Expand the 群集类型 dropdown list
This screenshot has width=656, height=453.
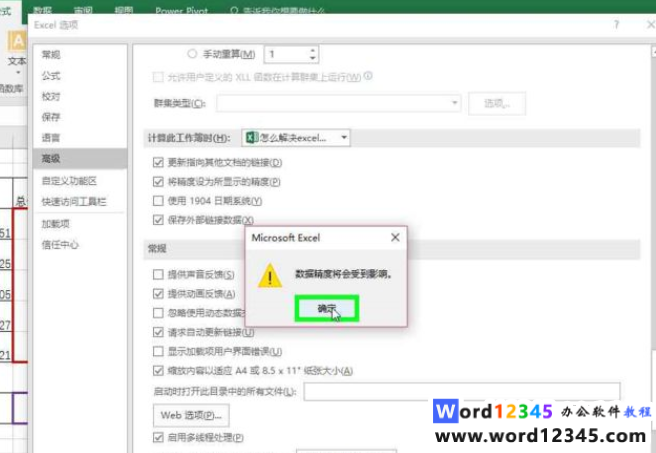pos(455,102)
